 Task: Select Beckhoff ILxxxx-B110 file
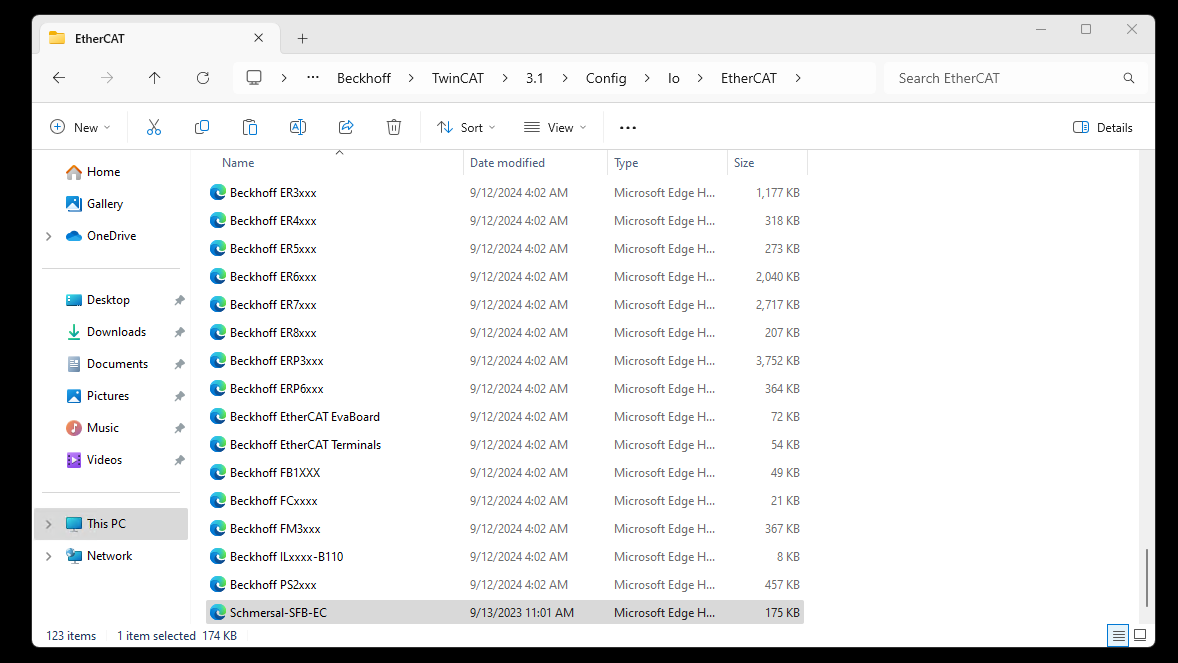click(505, 557)
